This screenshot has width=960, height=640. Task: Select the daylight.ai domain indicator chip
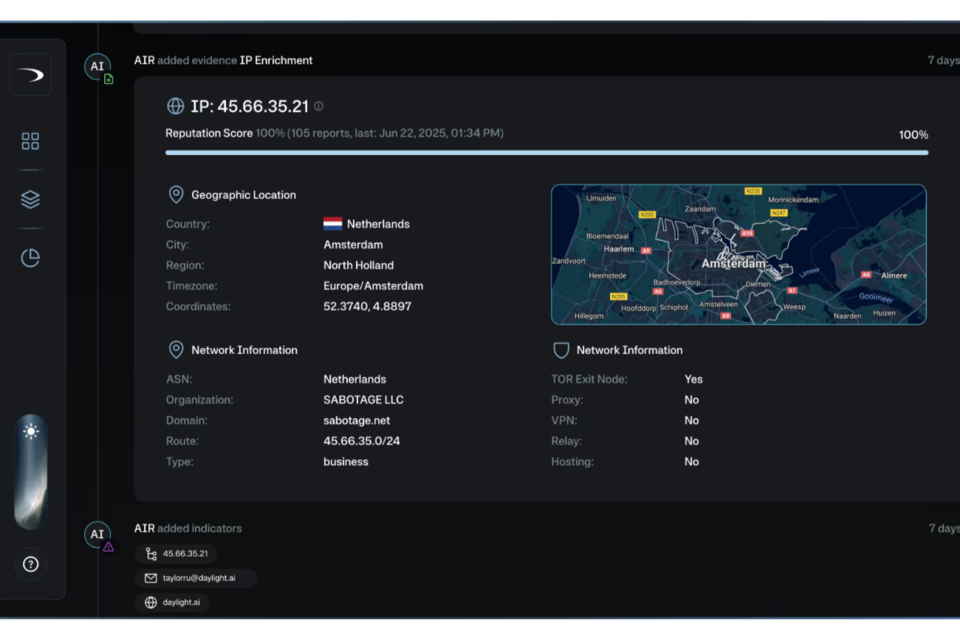[x=172, y=603]
